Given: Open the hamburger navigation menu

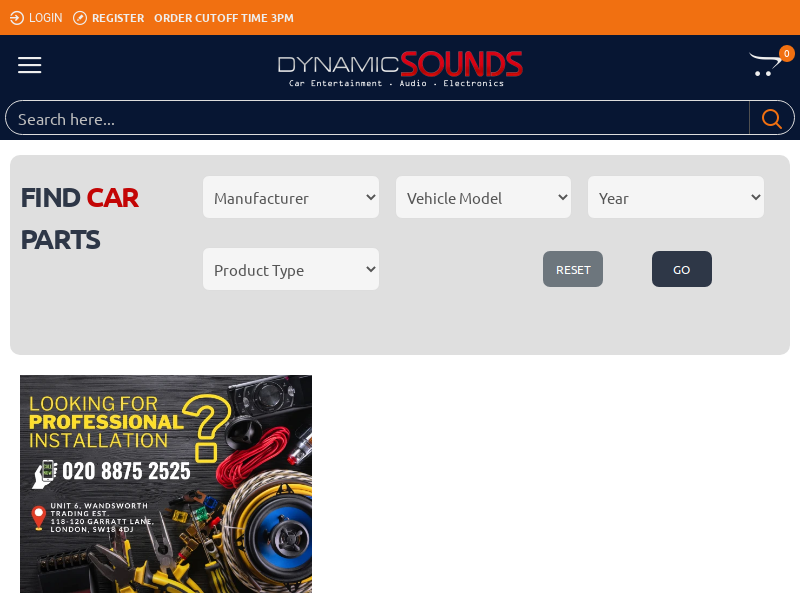Looking at the screenshot, I should click(x=30, y=65).
